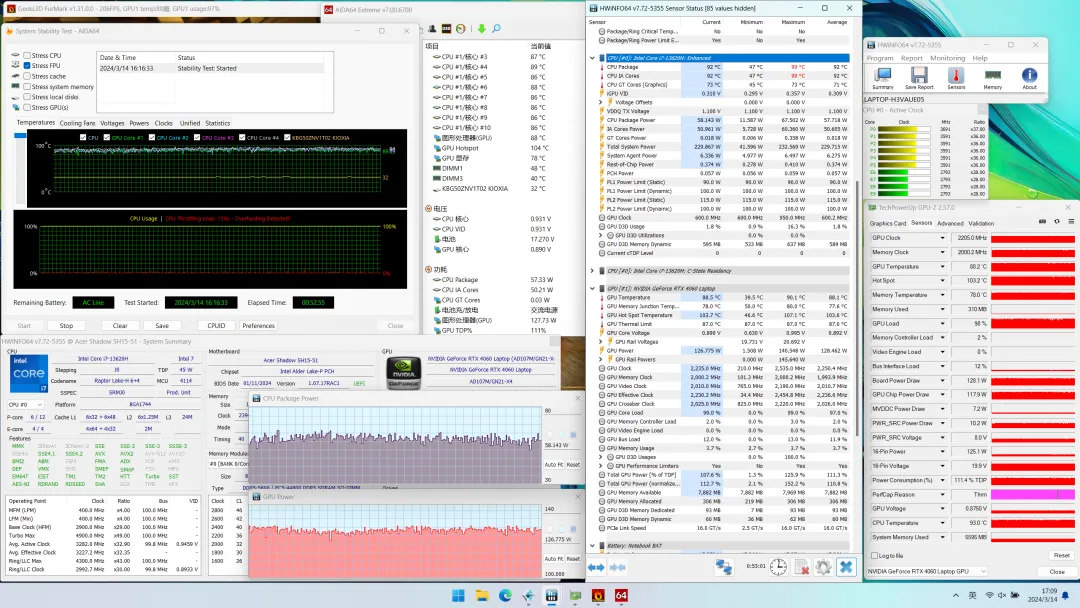1080x608 pixels.
Task: Open the GPU selector combo box in GPU-Z
Action: click(926, 572)
